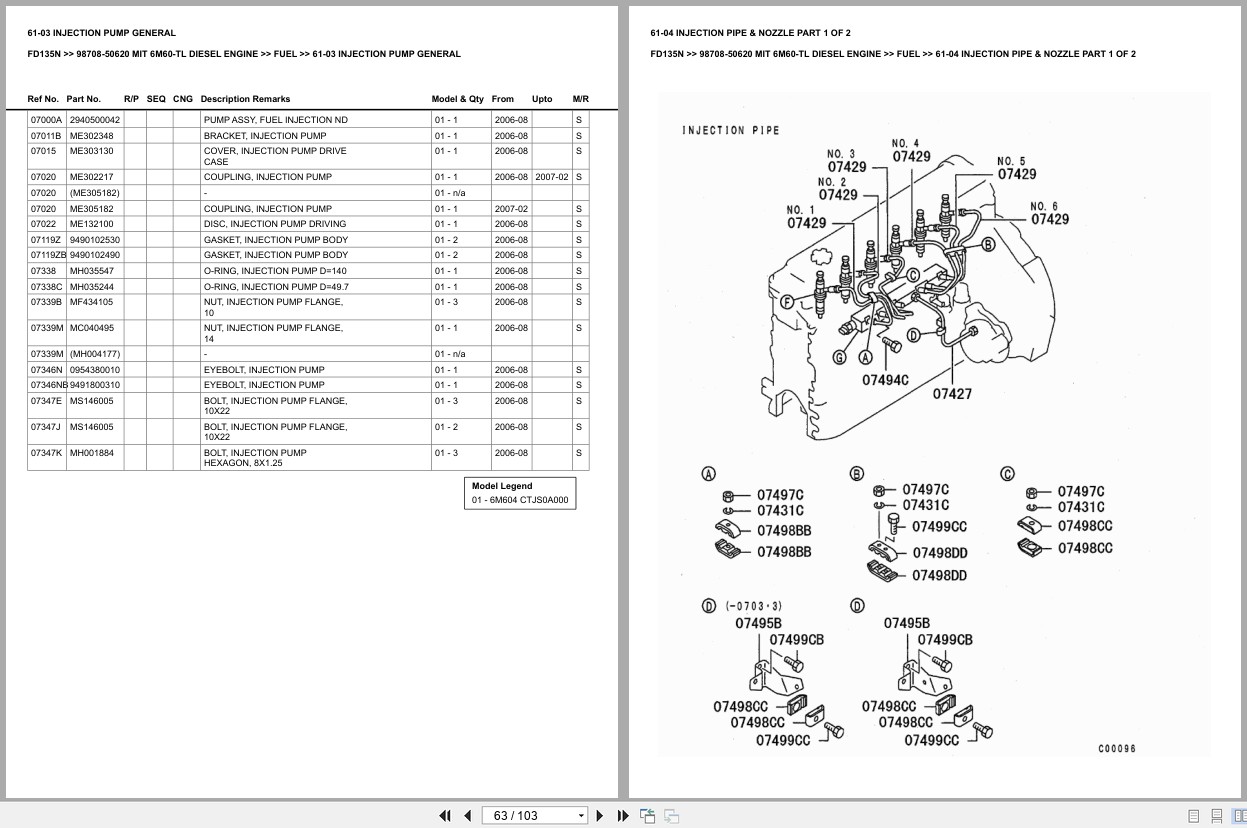Go forward to the next view
The image size is (1247, 828).
tap(672, 816)
